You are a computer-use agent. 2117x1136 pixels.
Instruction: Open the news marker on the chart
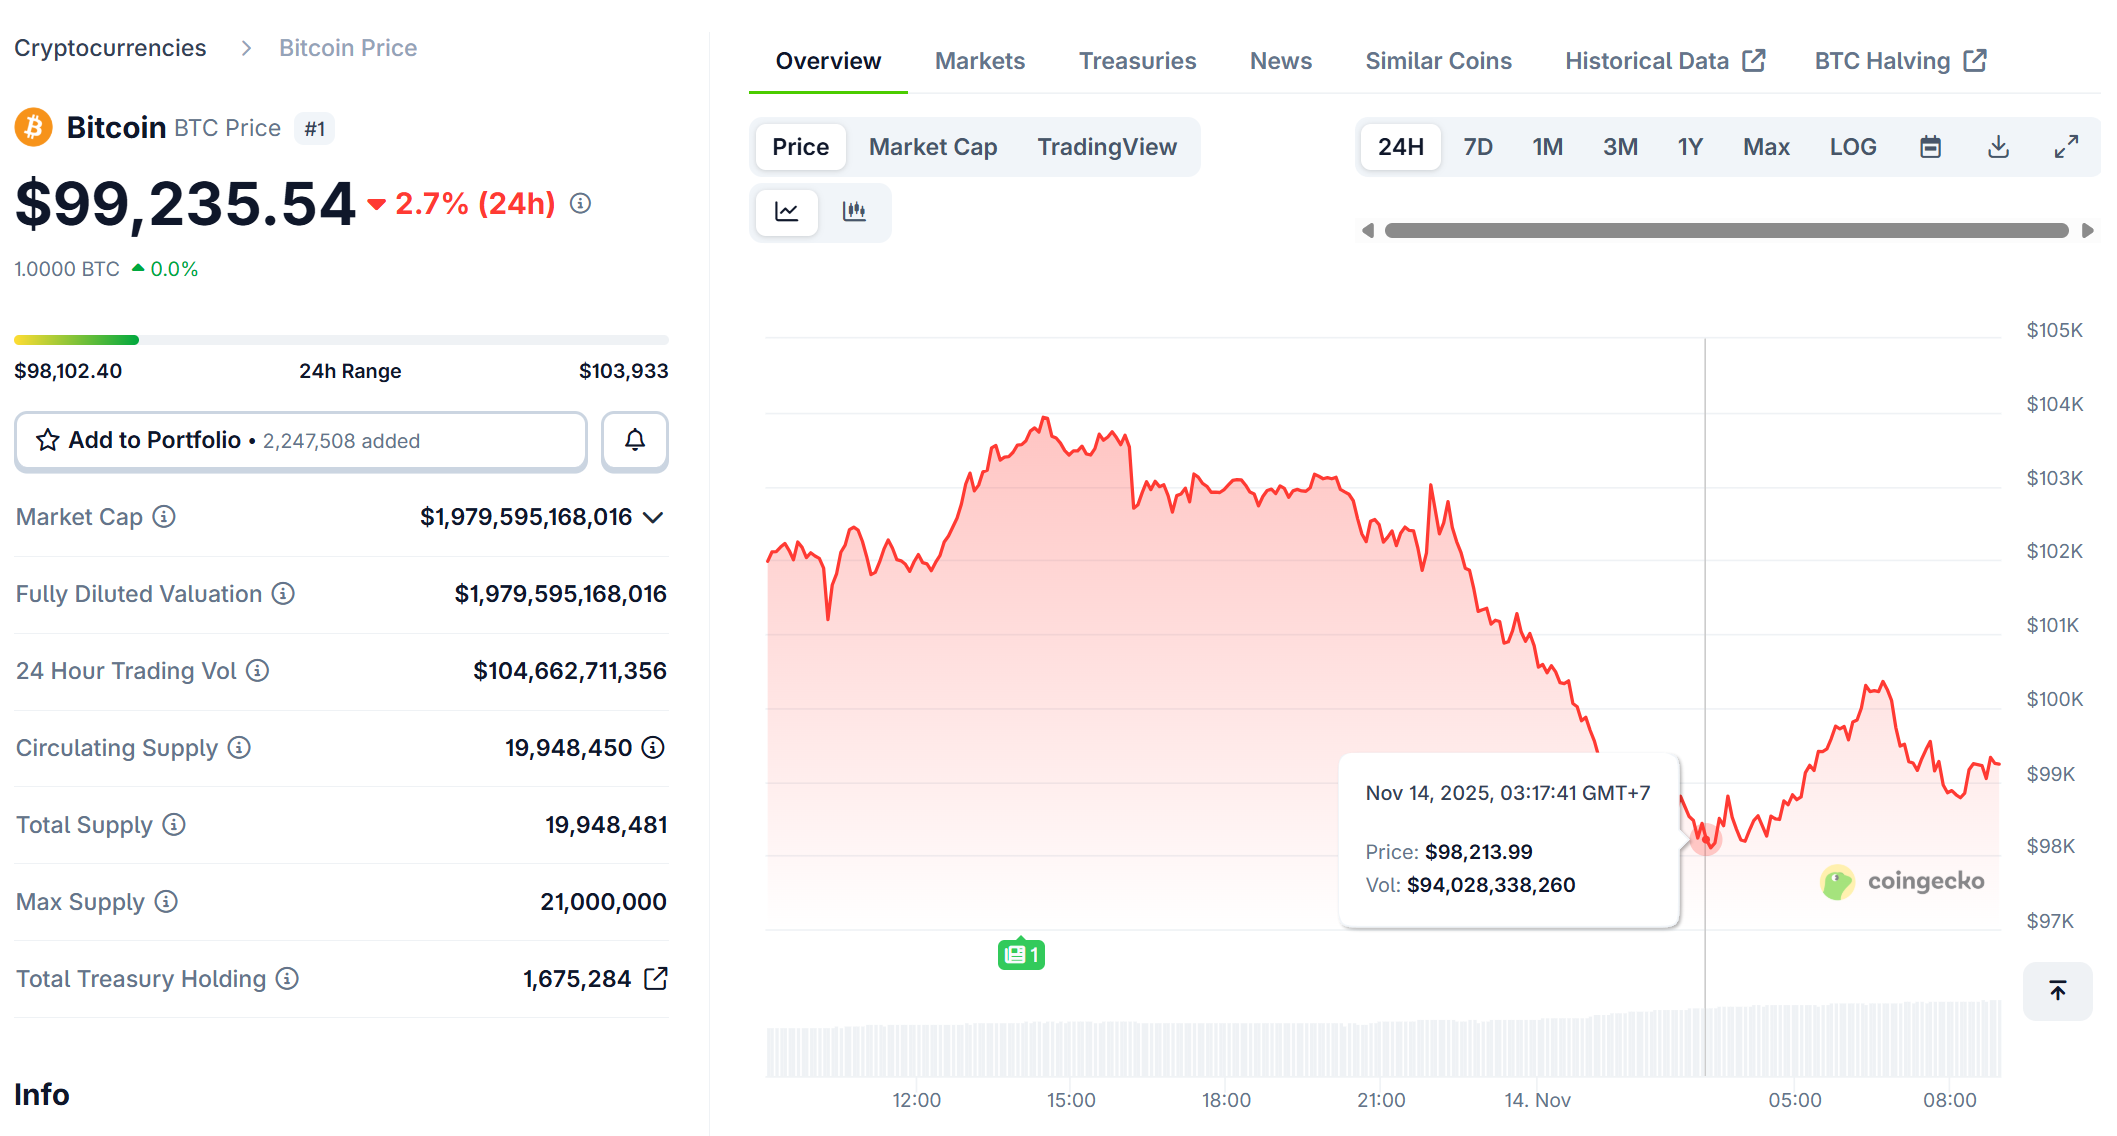point(1021,955)
